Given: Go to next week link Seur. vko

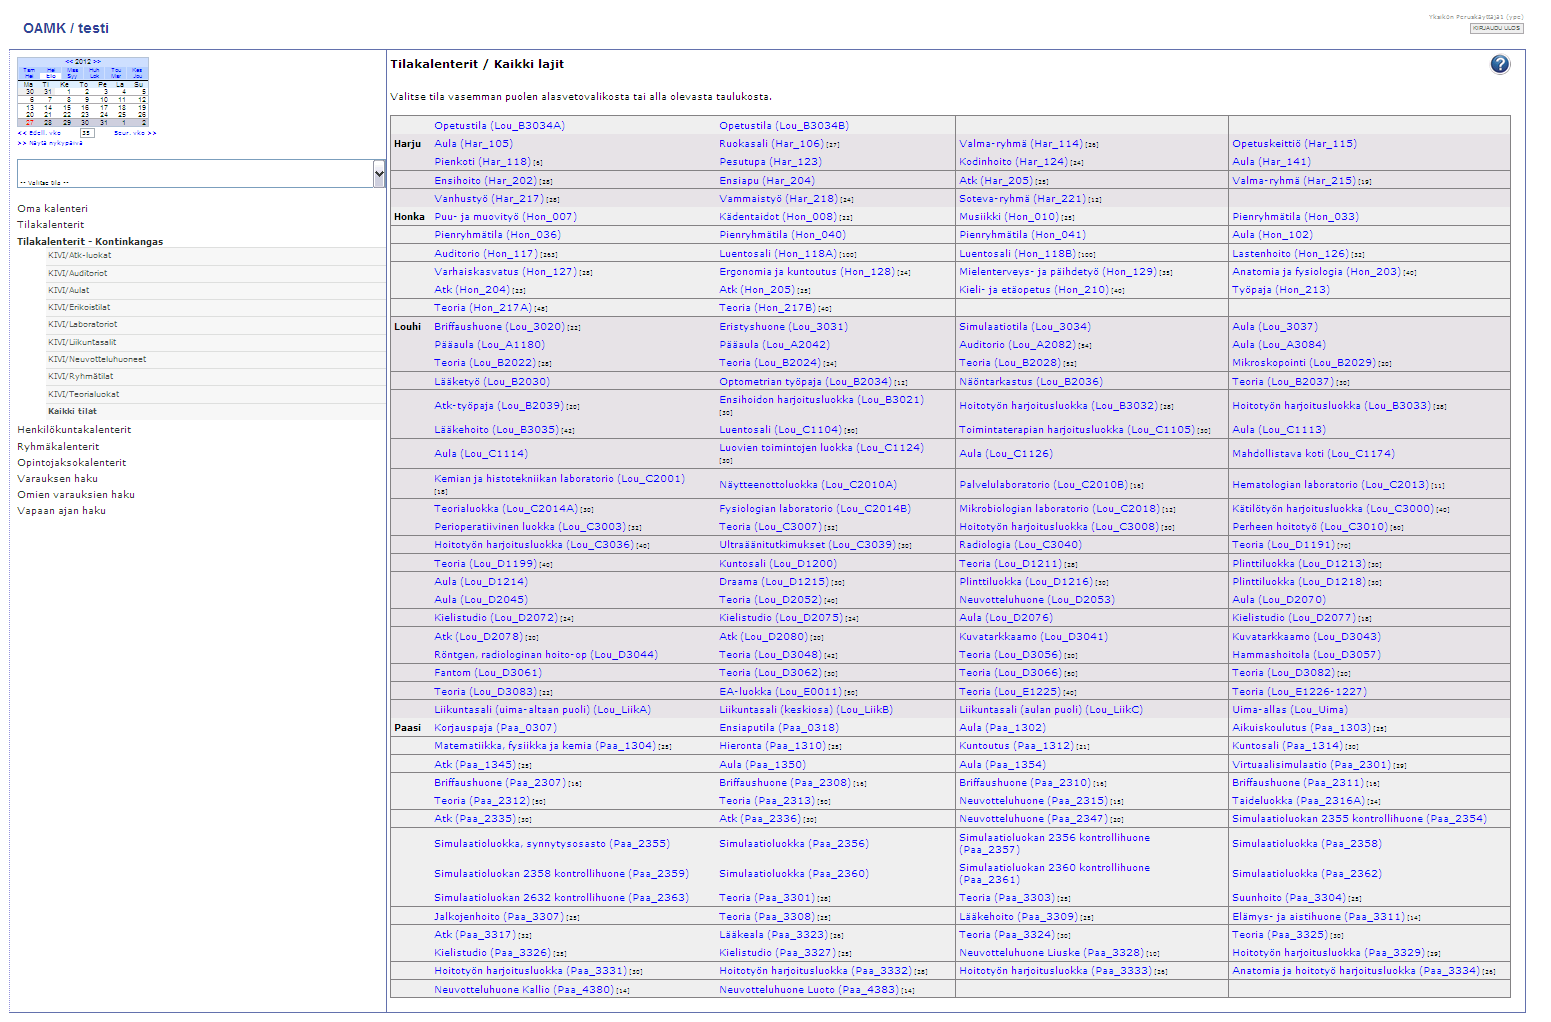Looking at the screenshot, I should 135,133.
